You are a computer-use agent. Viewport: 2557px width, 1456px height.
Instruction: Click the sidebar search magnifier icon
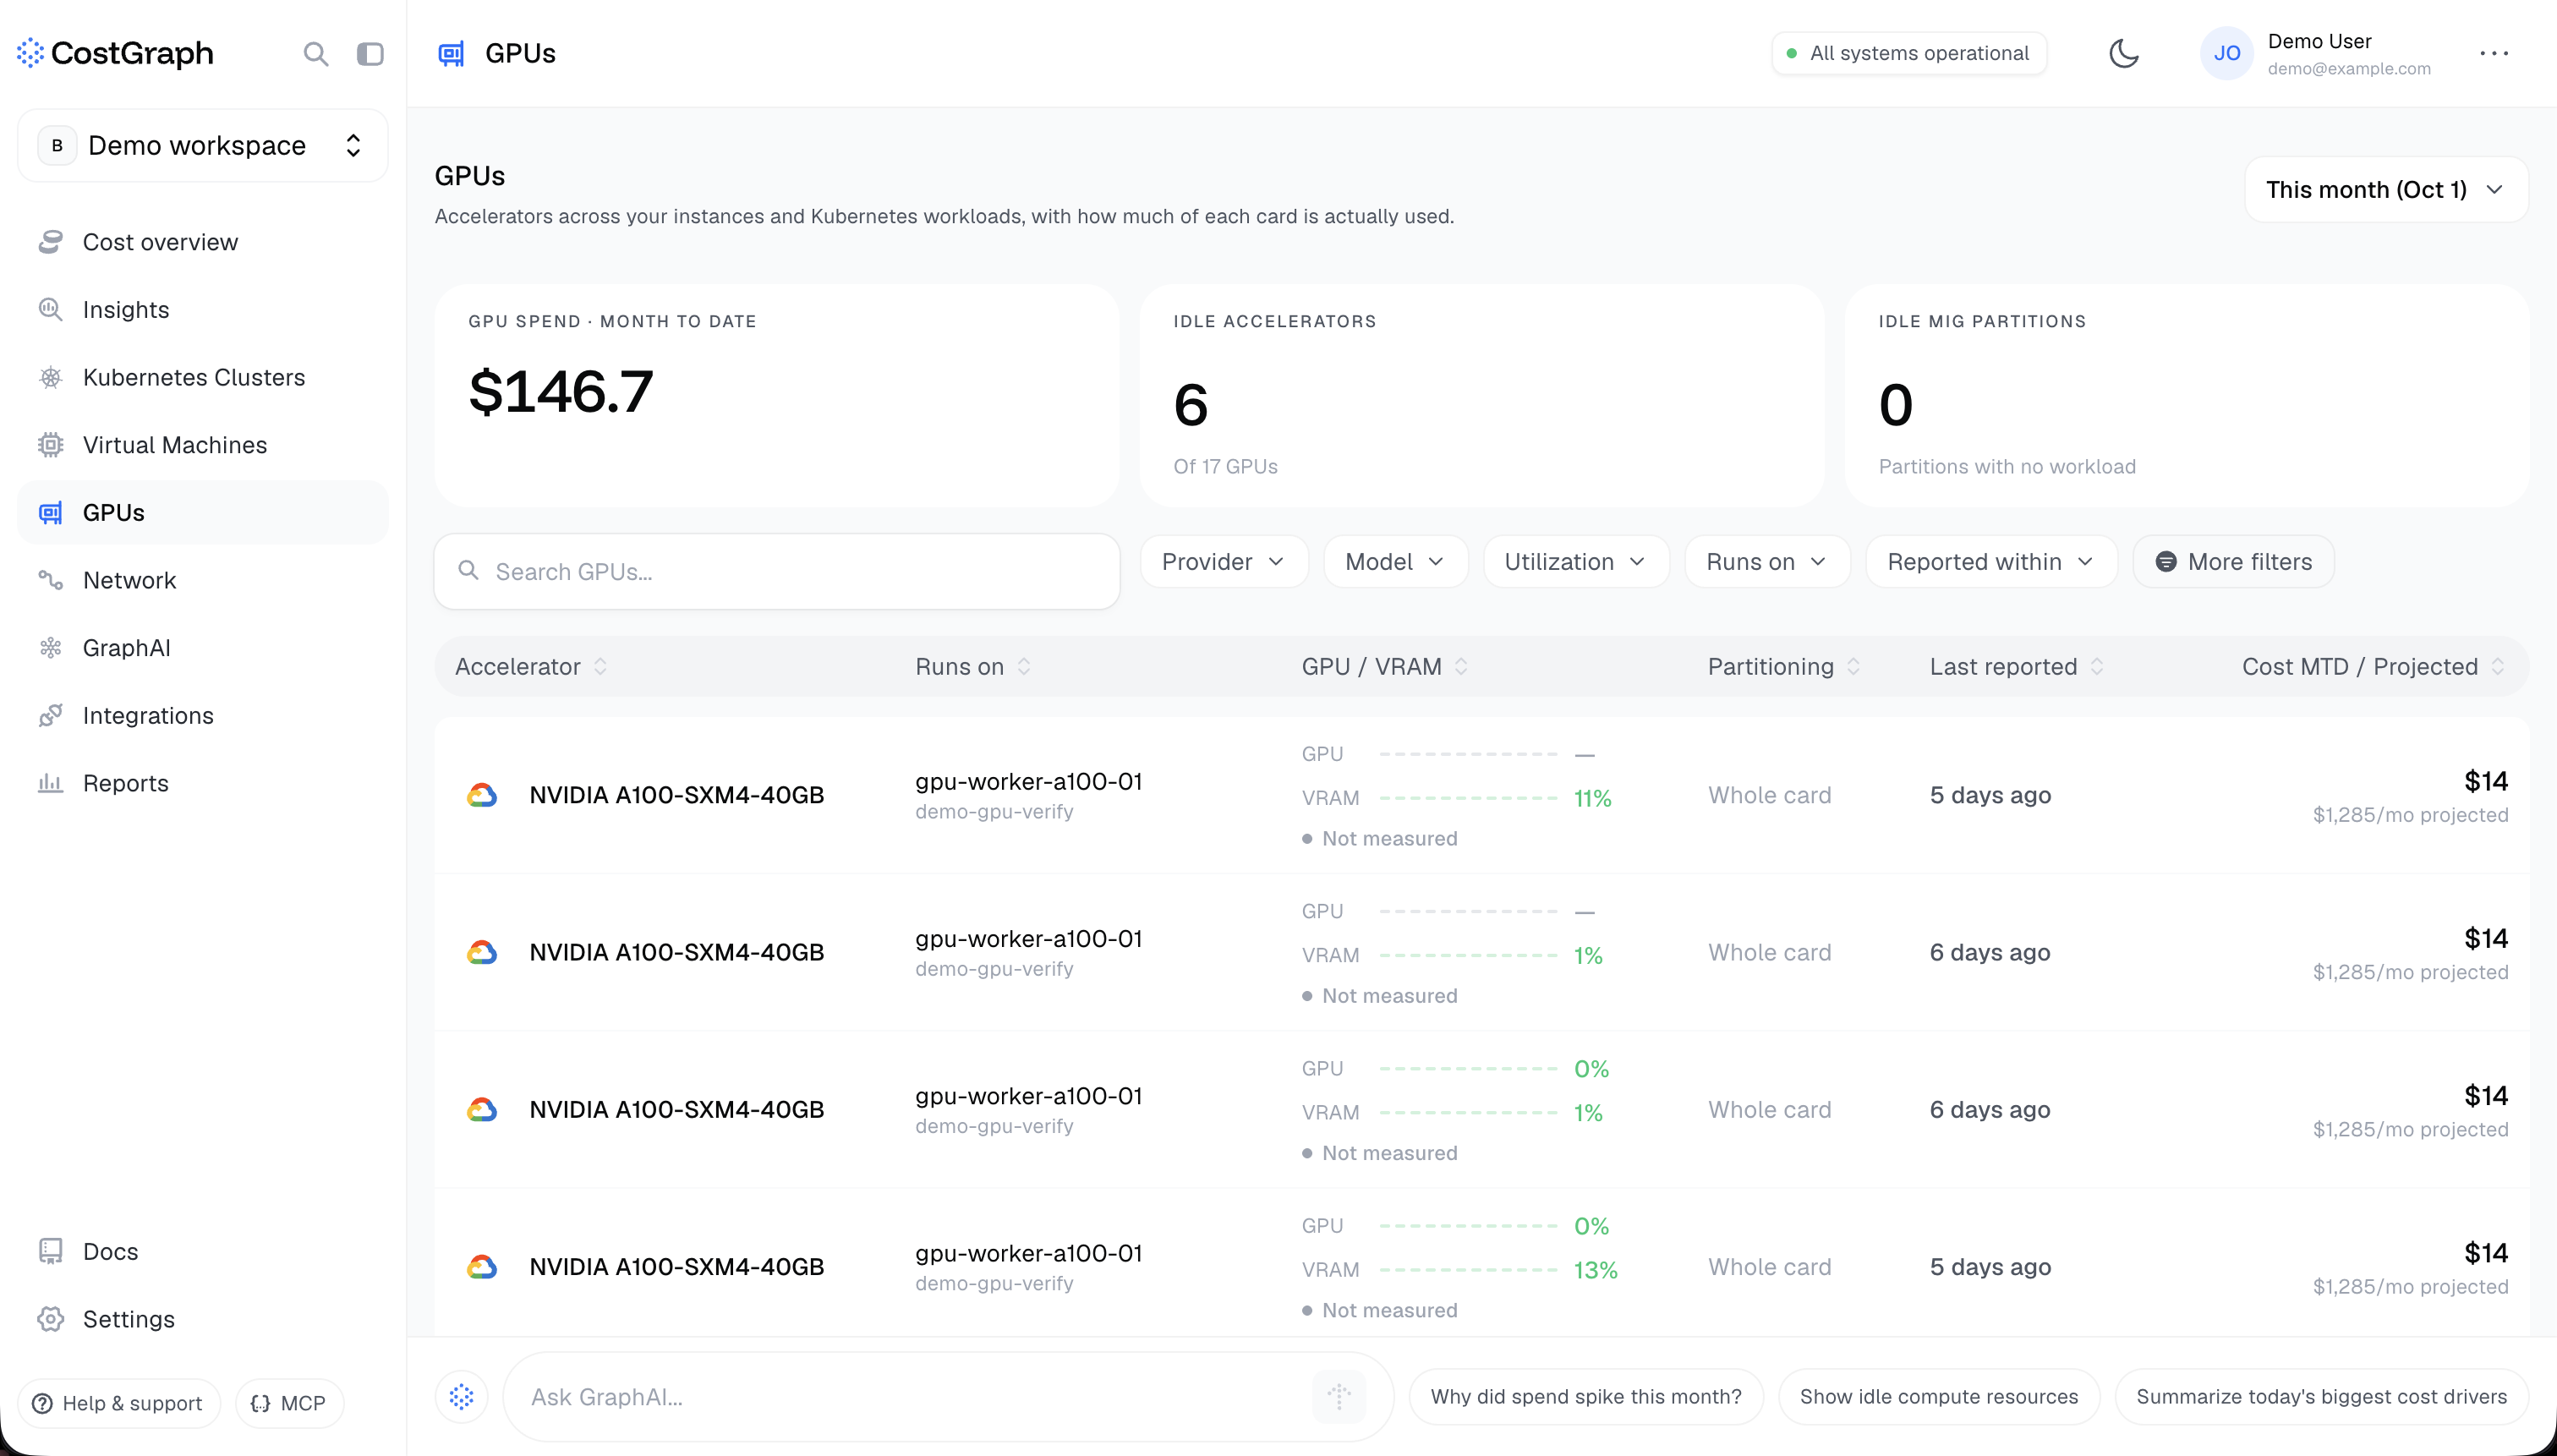[x=316, y=54]
